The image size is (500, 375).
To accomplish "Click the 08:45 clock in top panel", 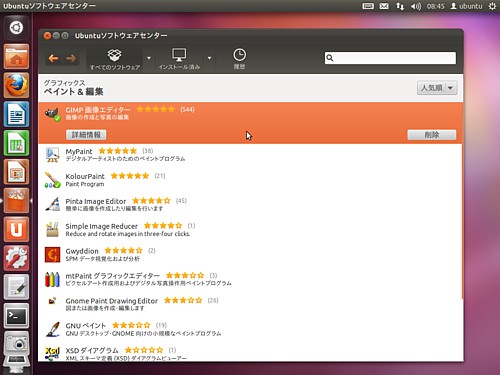I will [435, 6].
